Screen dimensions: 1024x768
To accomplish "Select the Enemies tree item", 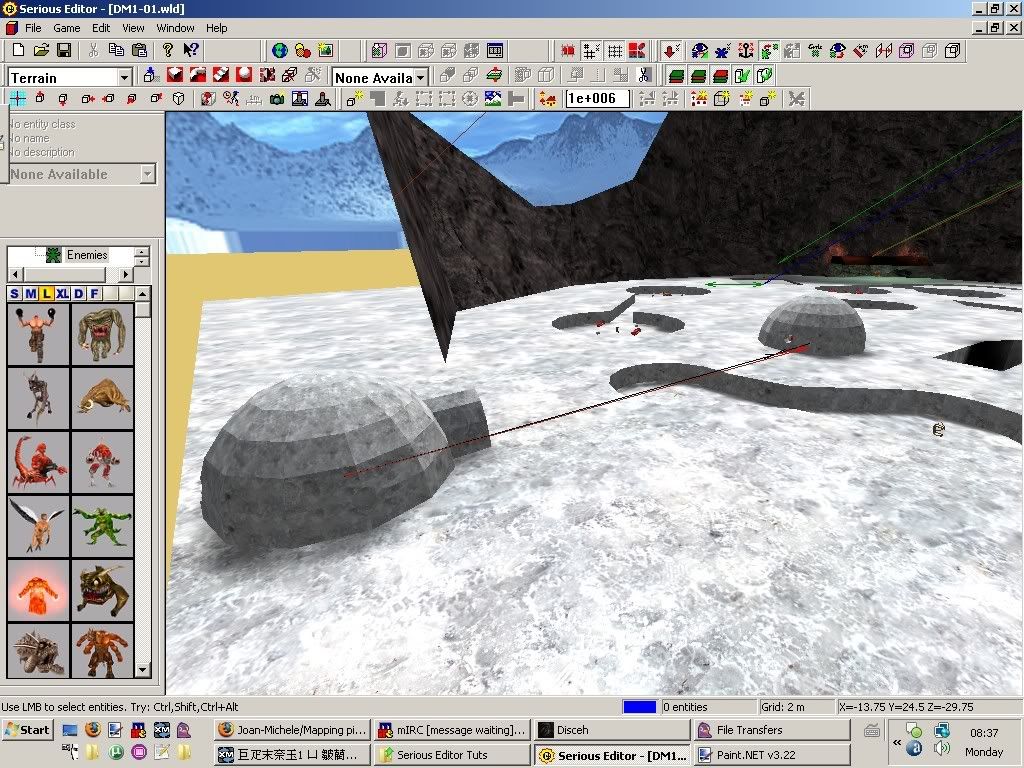I will pos(86,255).
